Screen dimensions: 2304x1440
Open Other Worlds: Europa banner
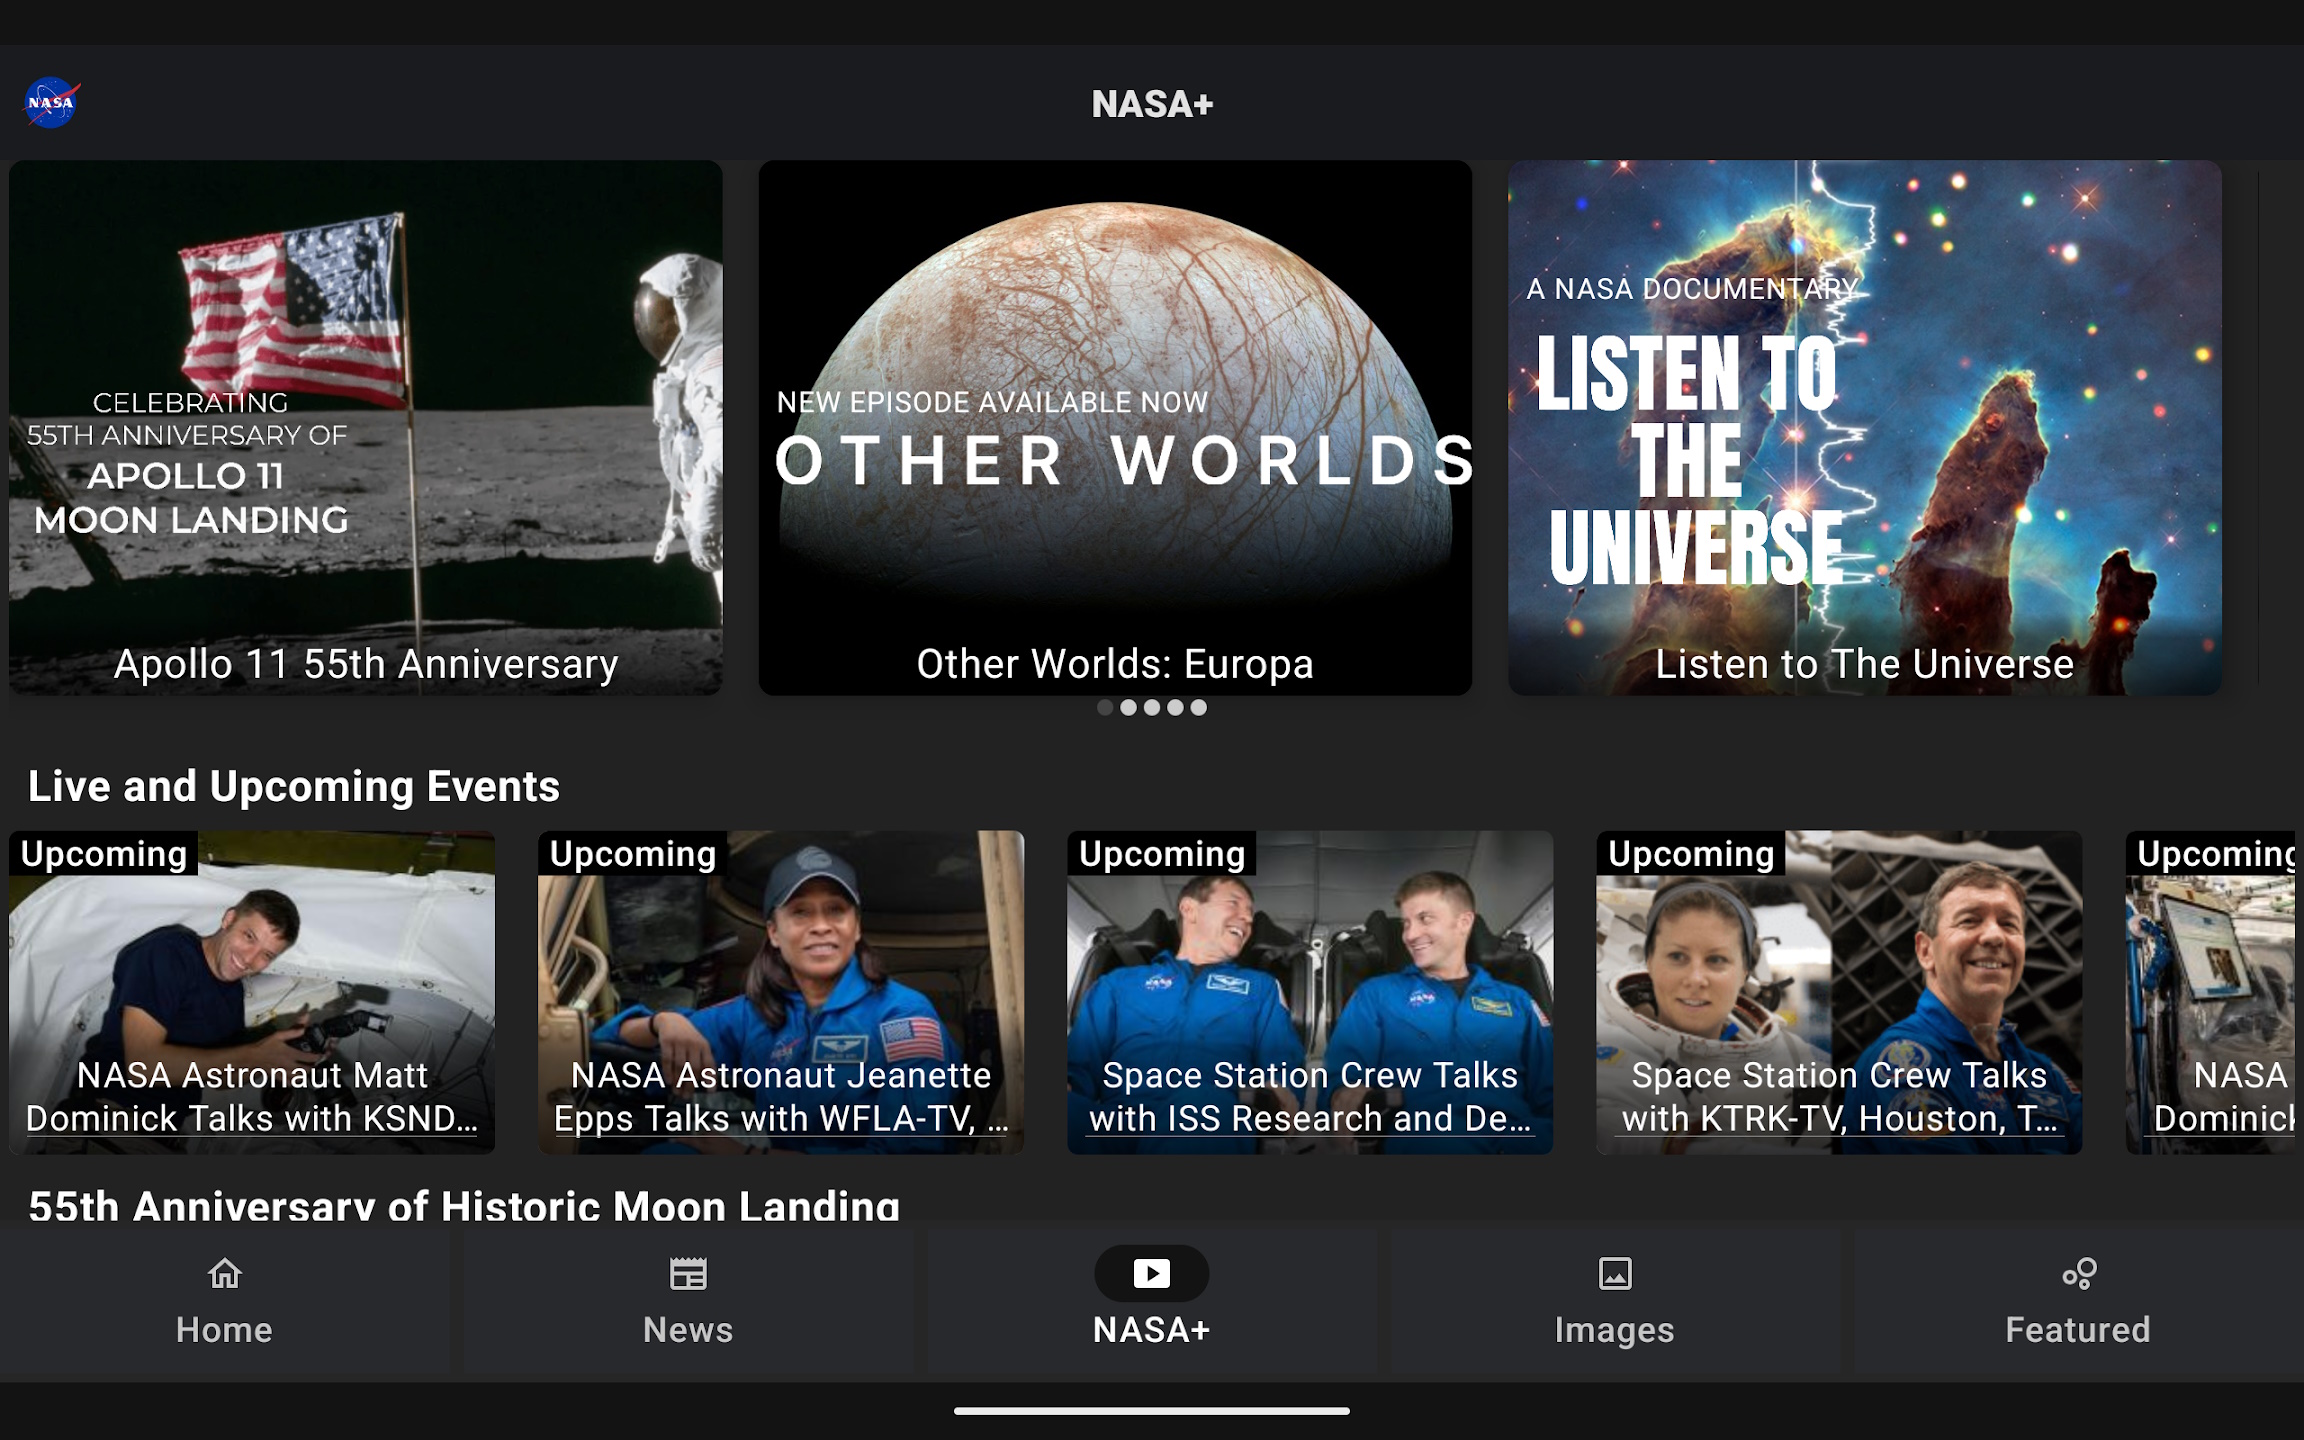[x=1115, y=428]
